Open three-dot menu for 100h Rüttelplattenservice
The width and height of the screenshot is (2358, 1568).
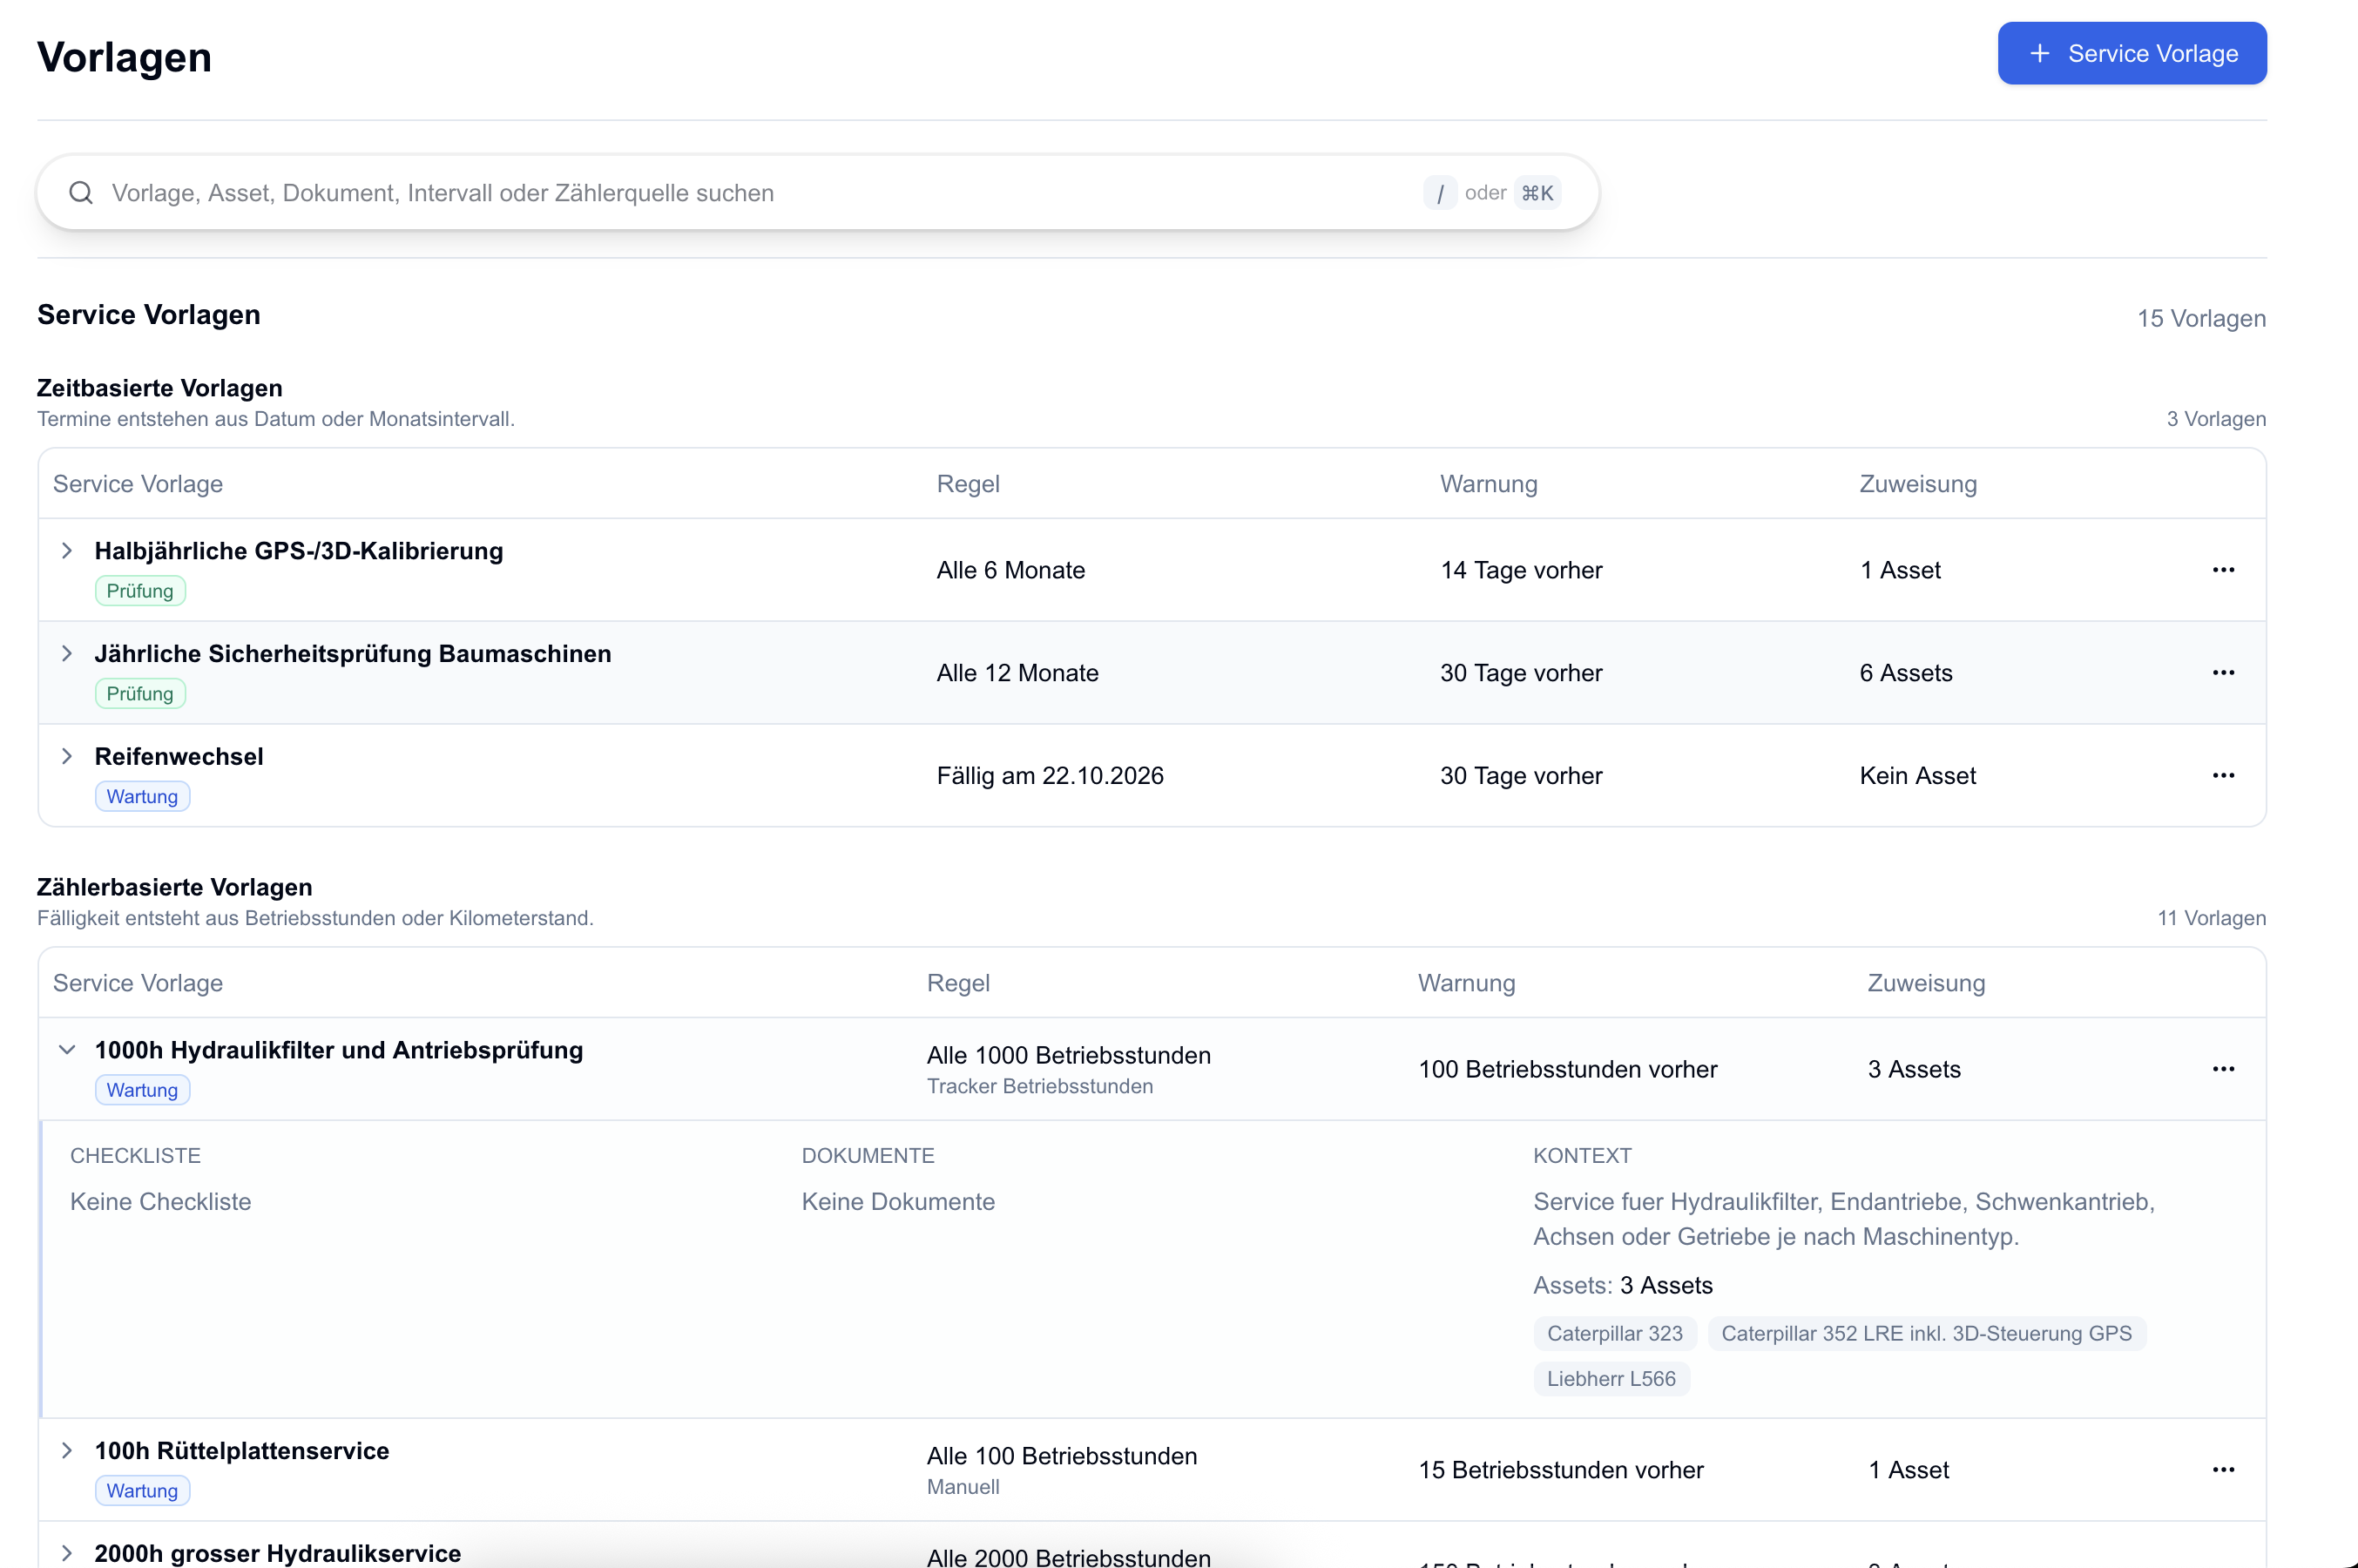point(2222,1470)
